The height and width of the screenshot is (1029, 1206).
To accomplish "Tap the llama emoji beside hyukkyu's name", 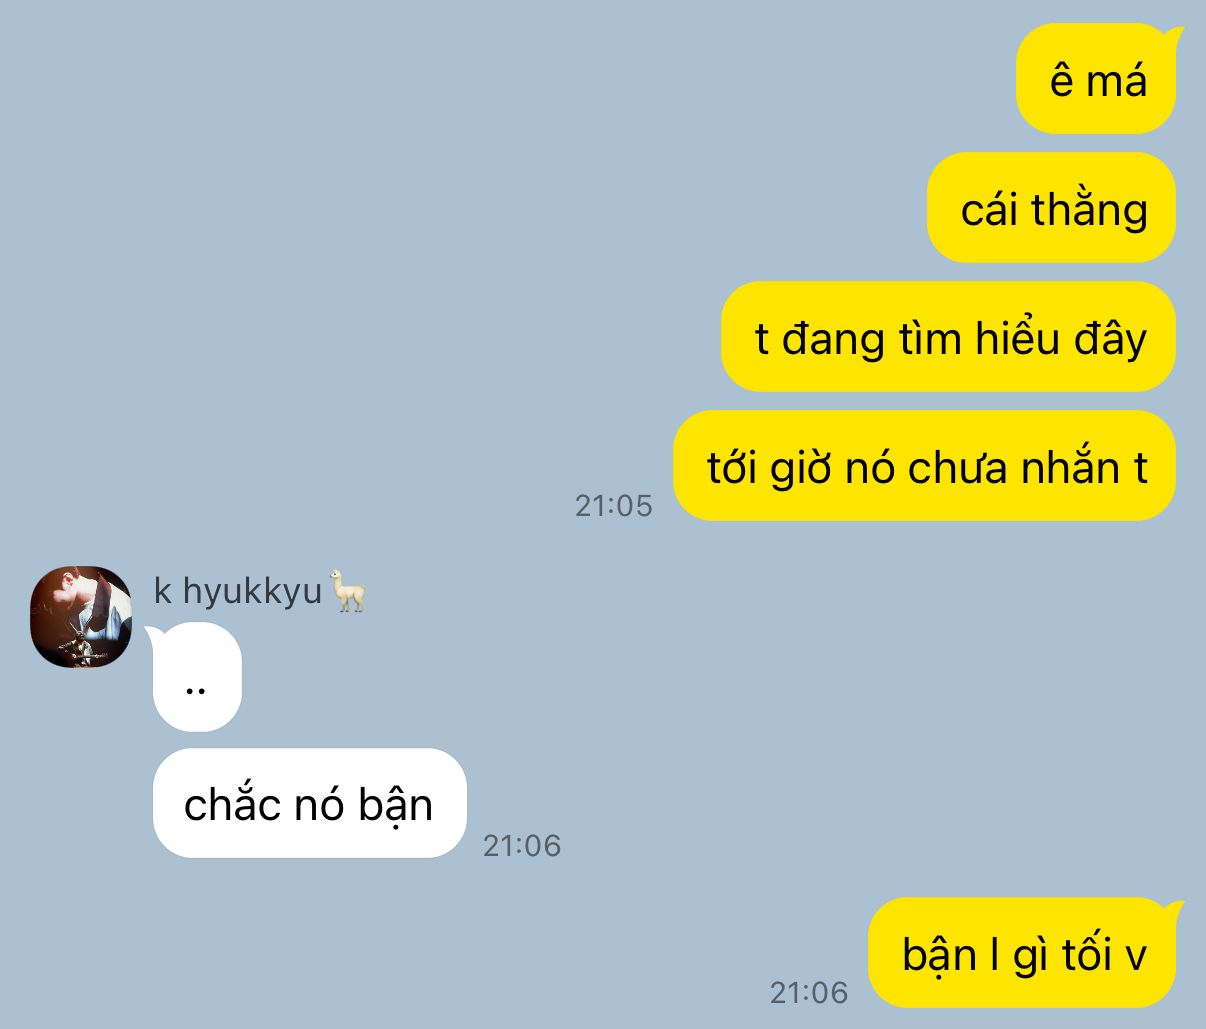I will coord(349,590).
